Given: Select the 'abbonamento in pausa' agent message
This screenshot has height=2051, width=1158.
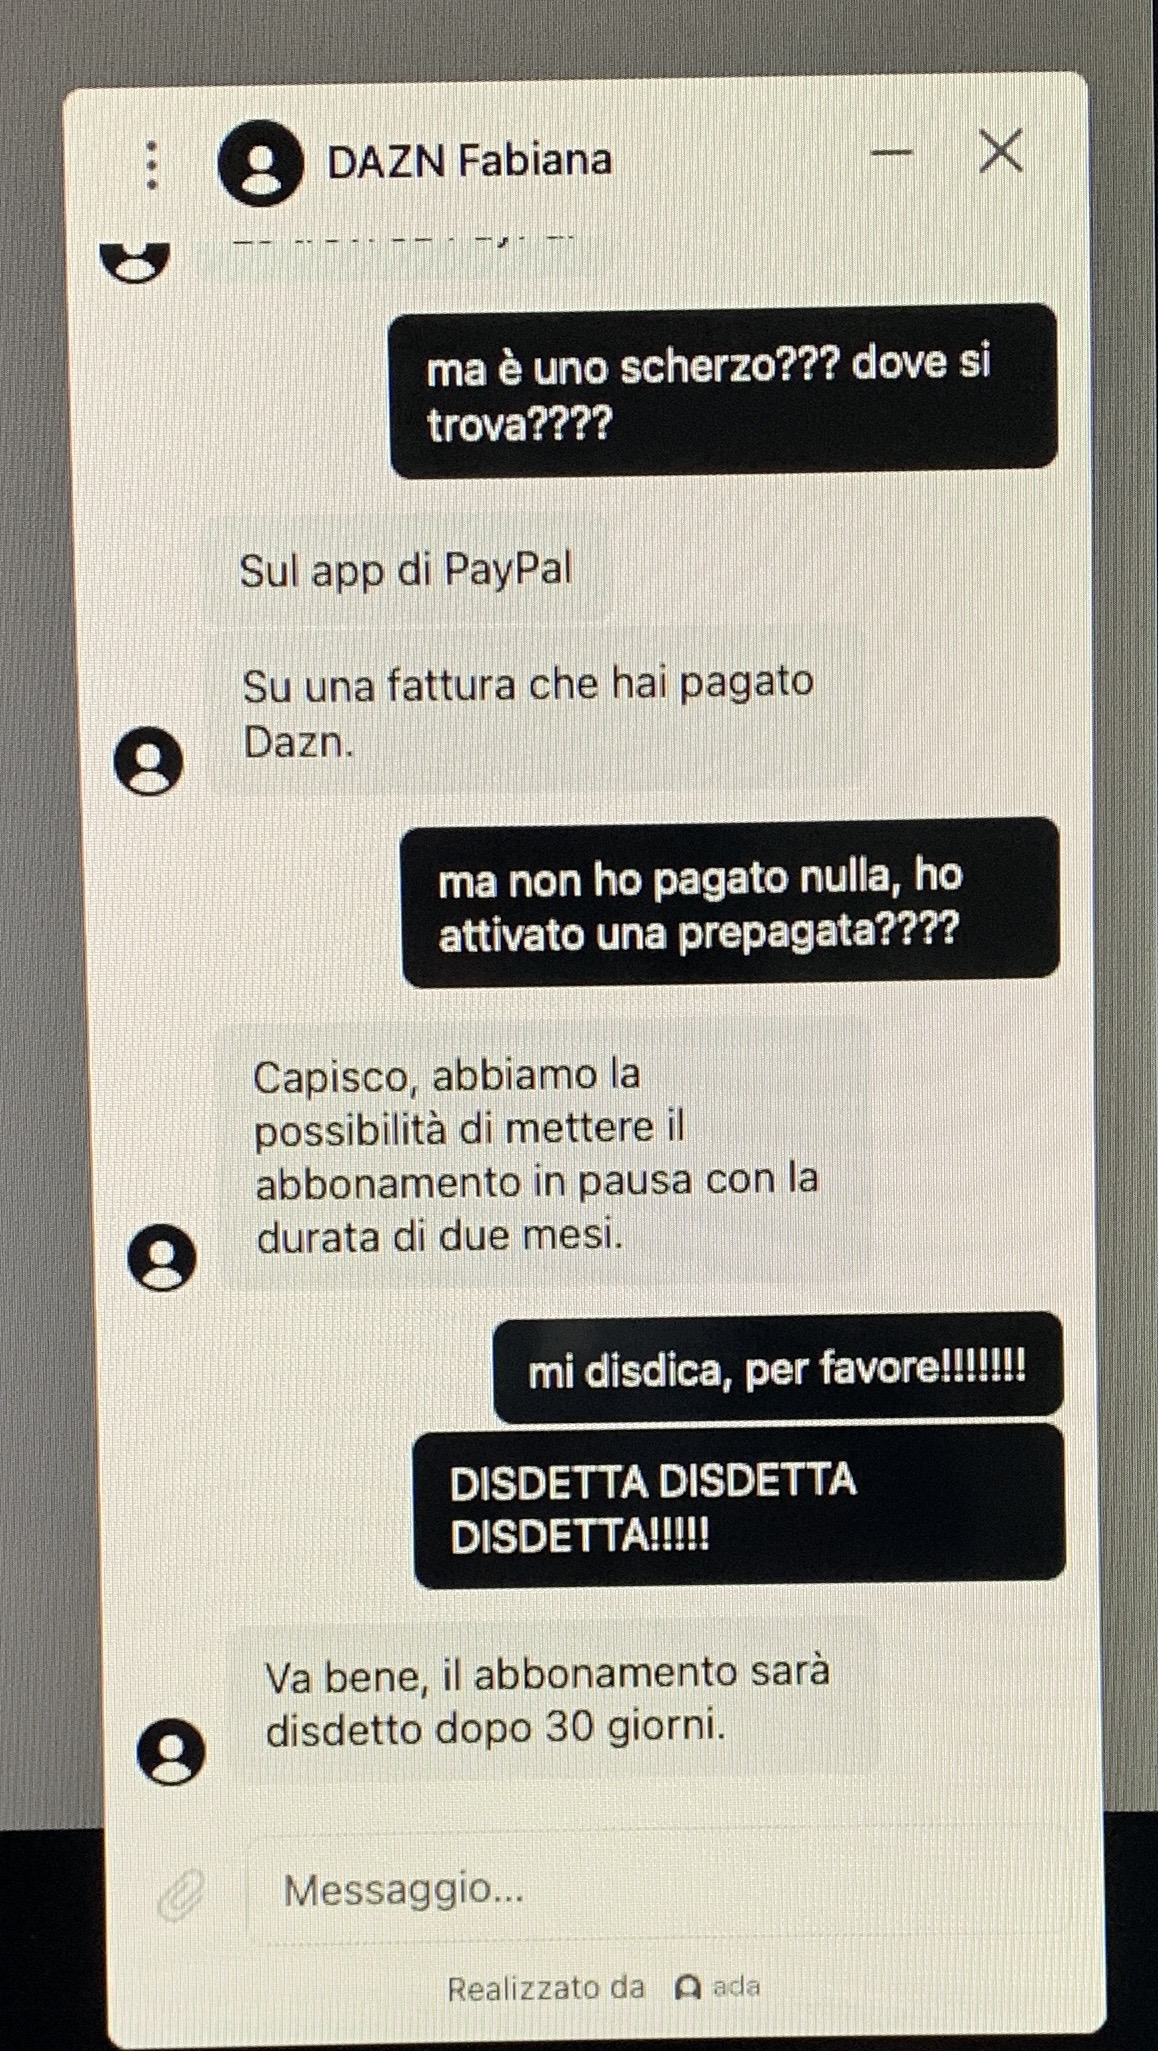Looking at the screenshot, I should [545, 1154].
